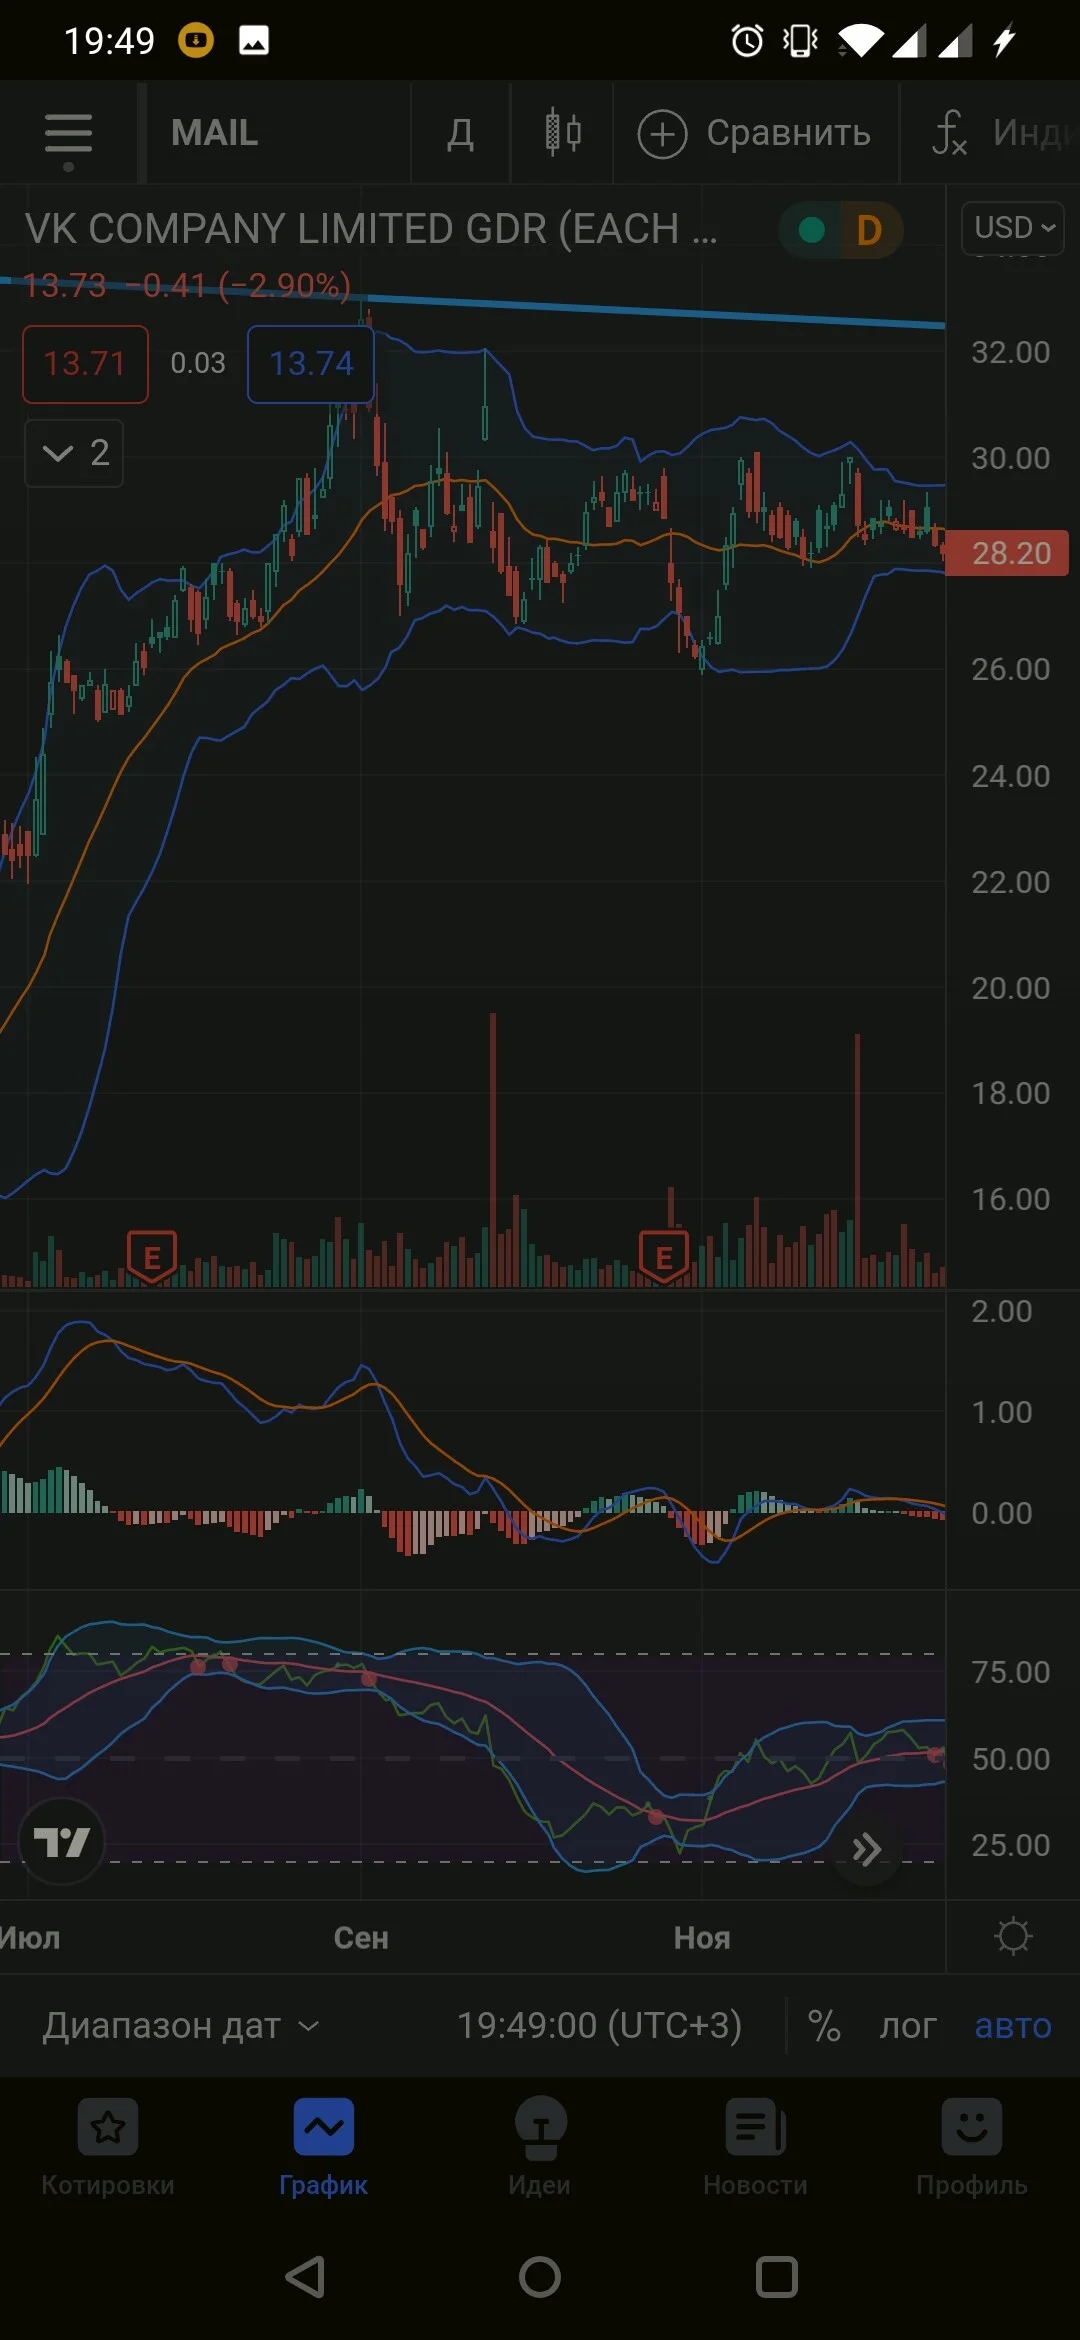Tap the green market status dot
The height and width of the screenshot is (2340, 1080).
click(812, 230)
